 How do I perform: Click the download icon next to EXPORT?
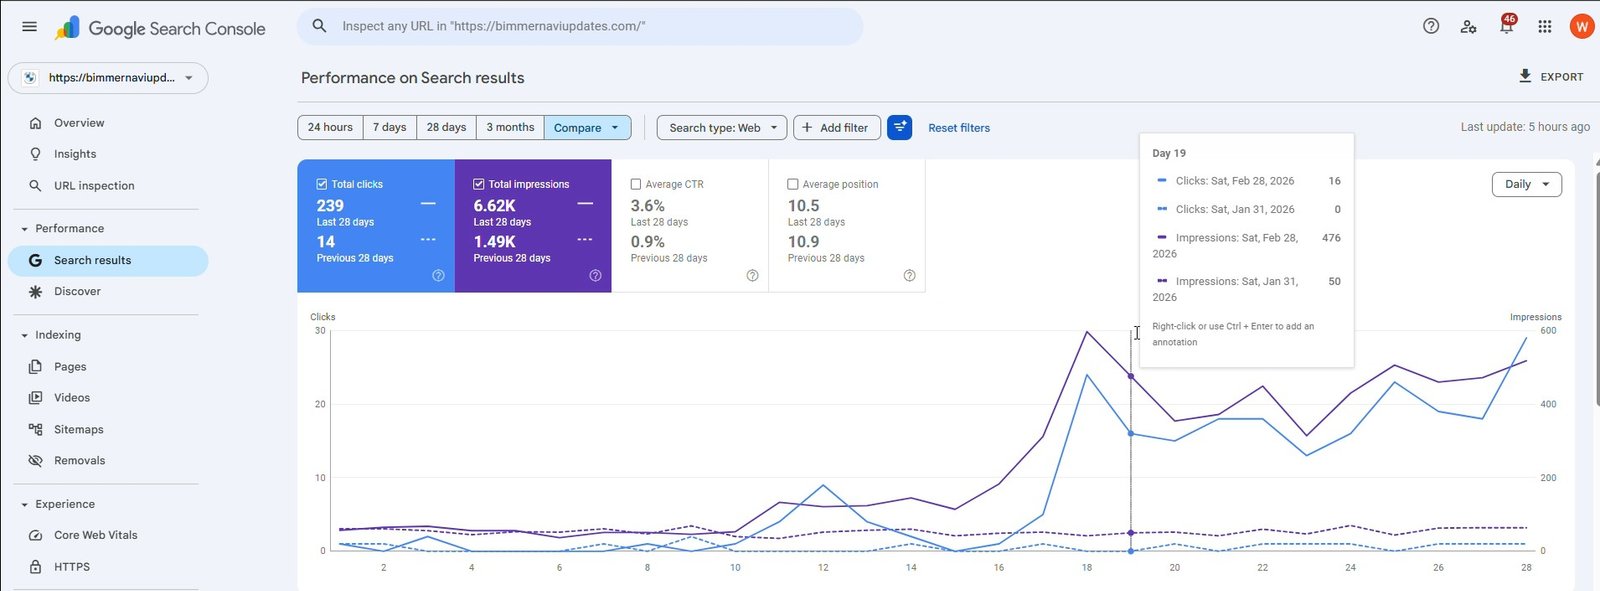[x=1525, y=76]
